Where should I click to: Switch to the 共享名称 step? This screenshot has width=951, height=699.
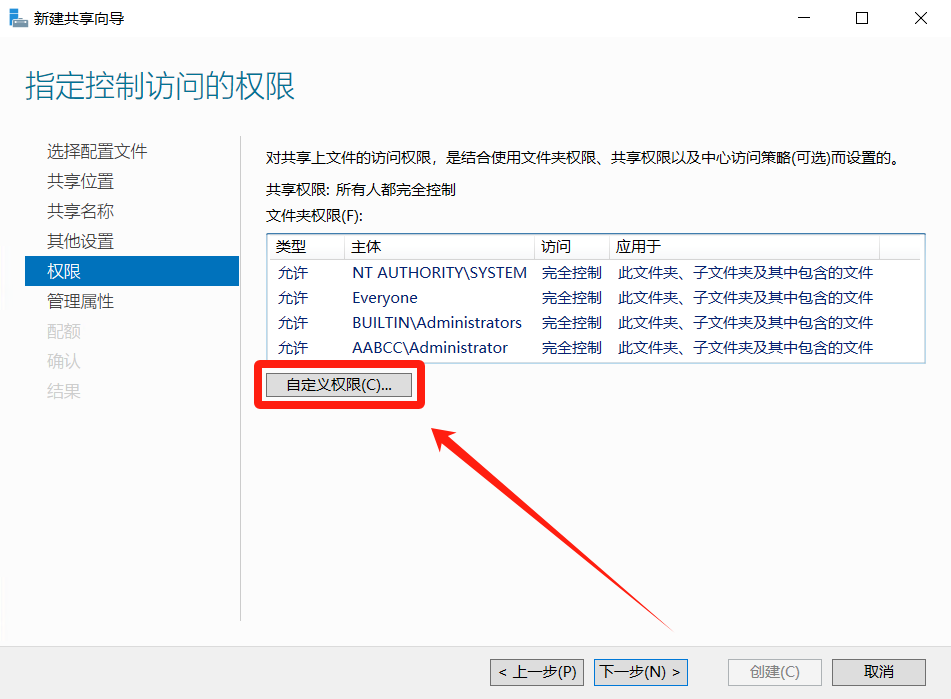(80, 211)
